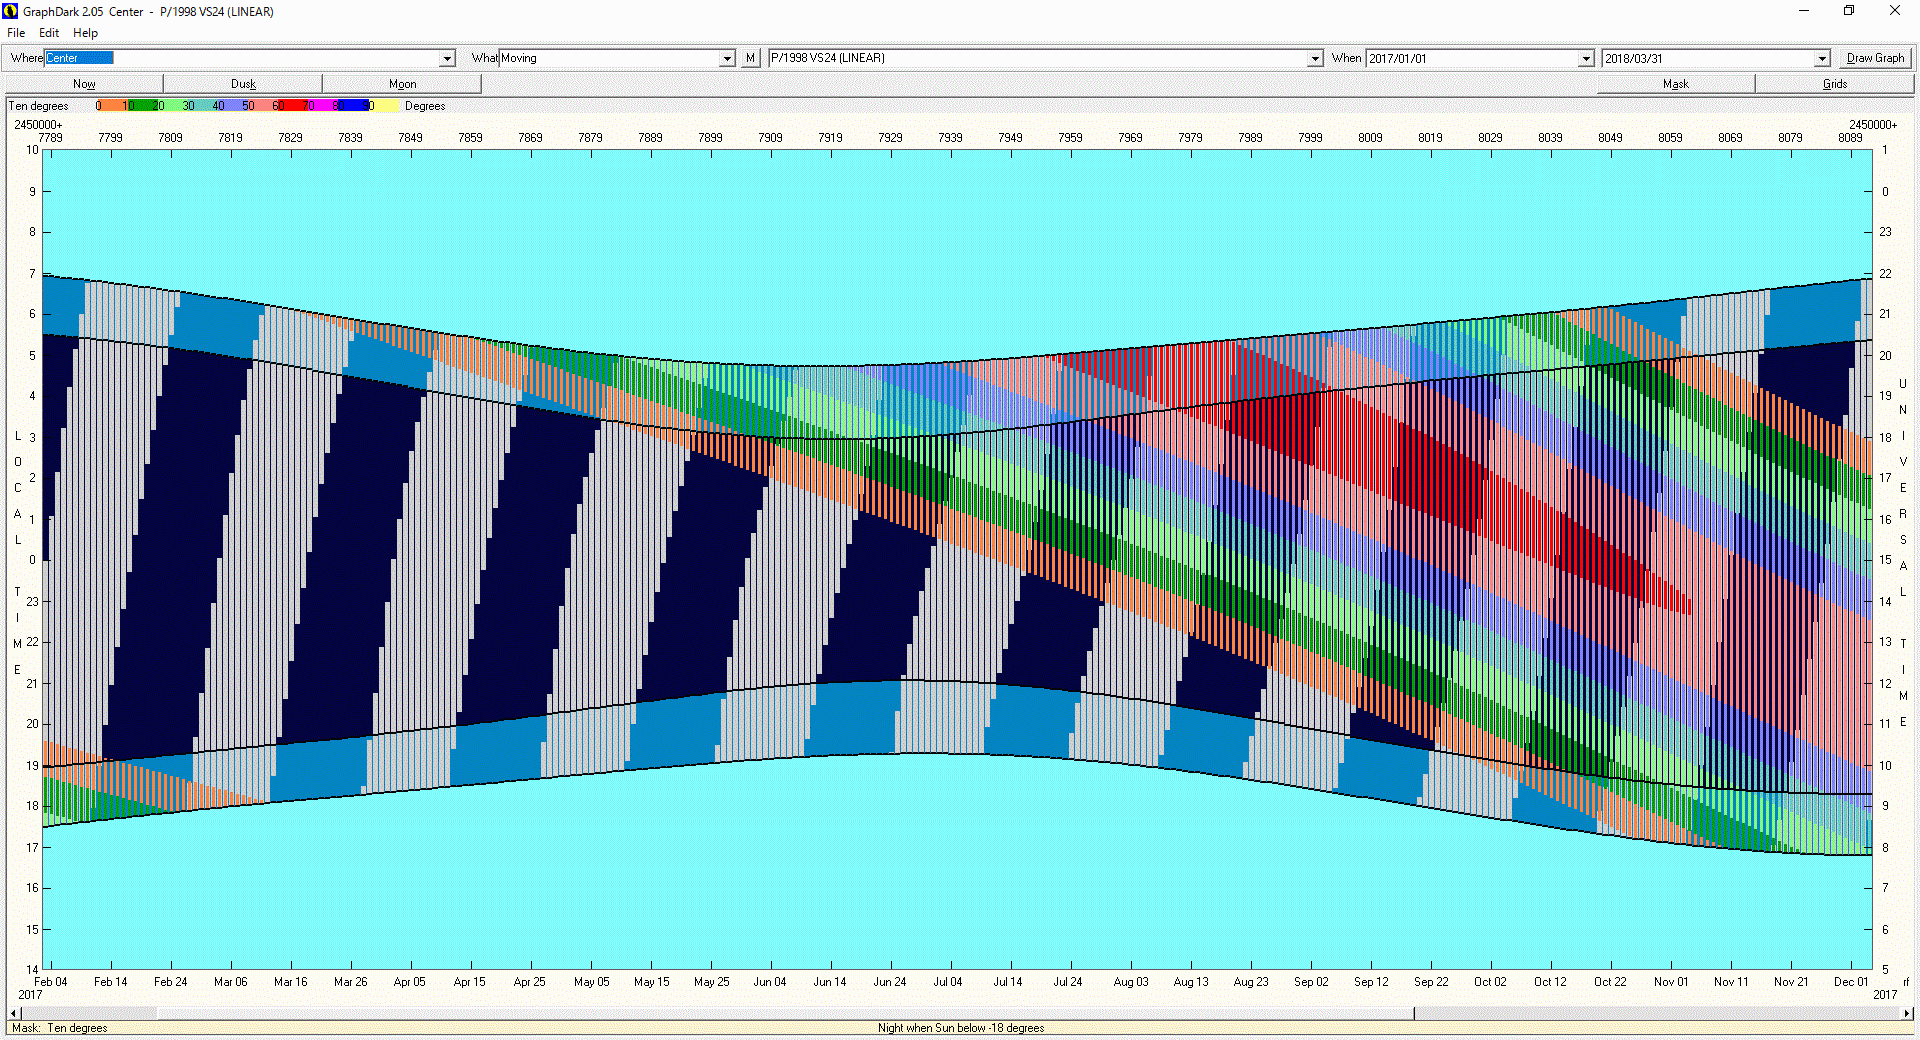Click the dark green 10-20 degrees legend swatch
The width and height of the screenshot is (1920, 1040).
coord(142,106)
